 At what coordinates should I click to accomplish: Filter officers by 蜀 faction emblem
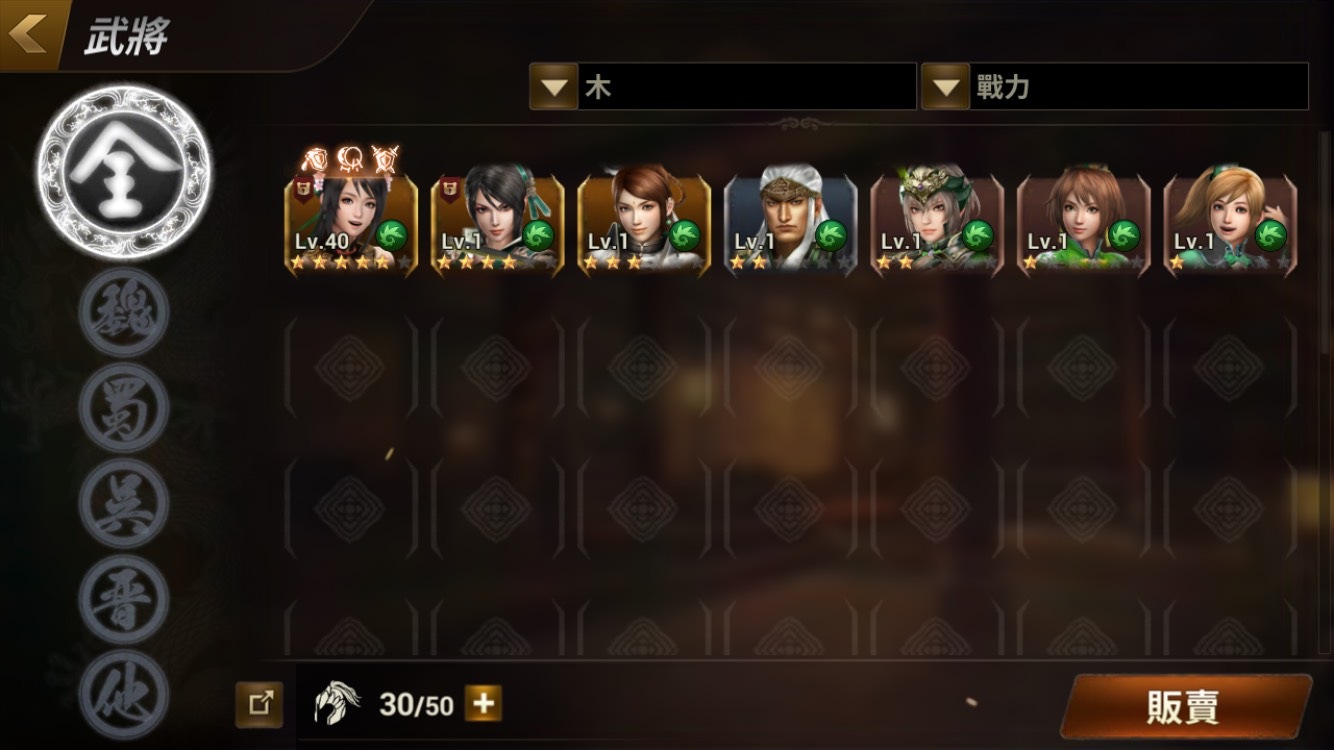pos(124,408)
